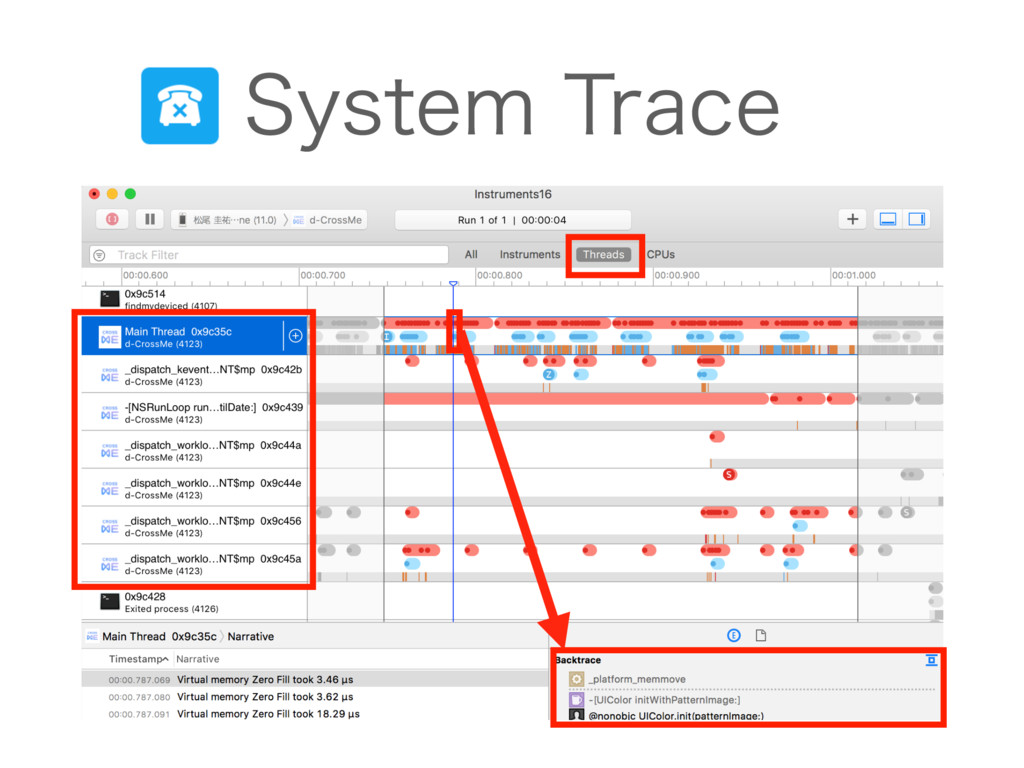Click Main Thread 0x9c35c in detail path

coord(159,636)
